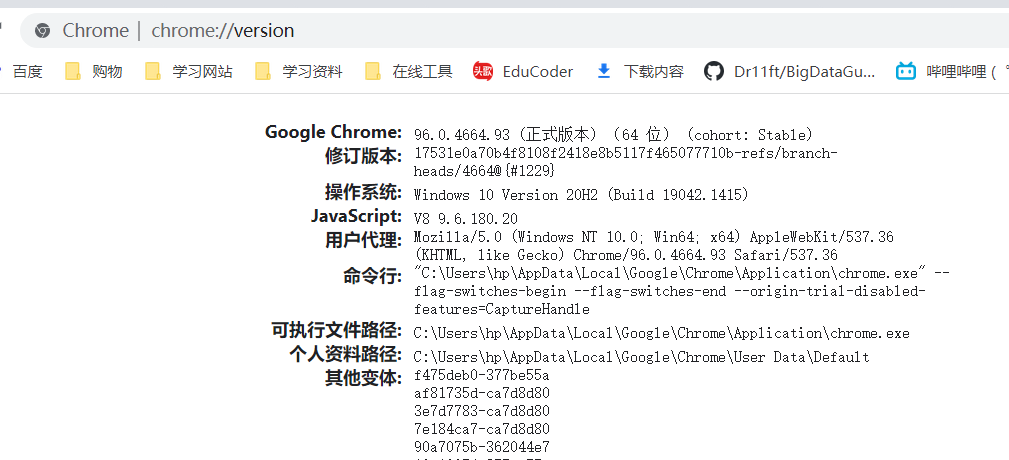Click the Mozilla/5.0 user agent line
This screenshot has height=460, width=1009.
[x=654, y=237]
